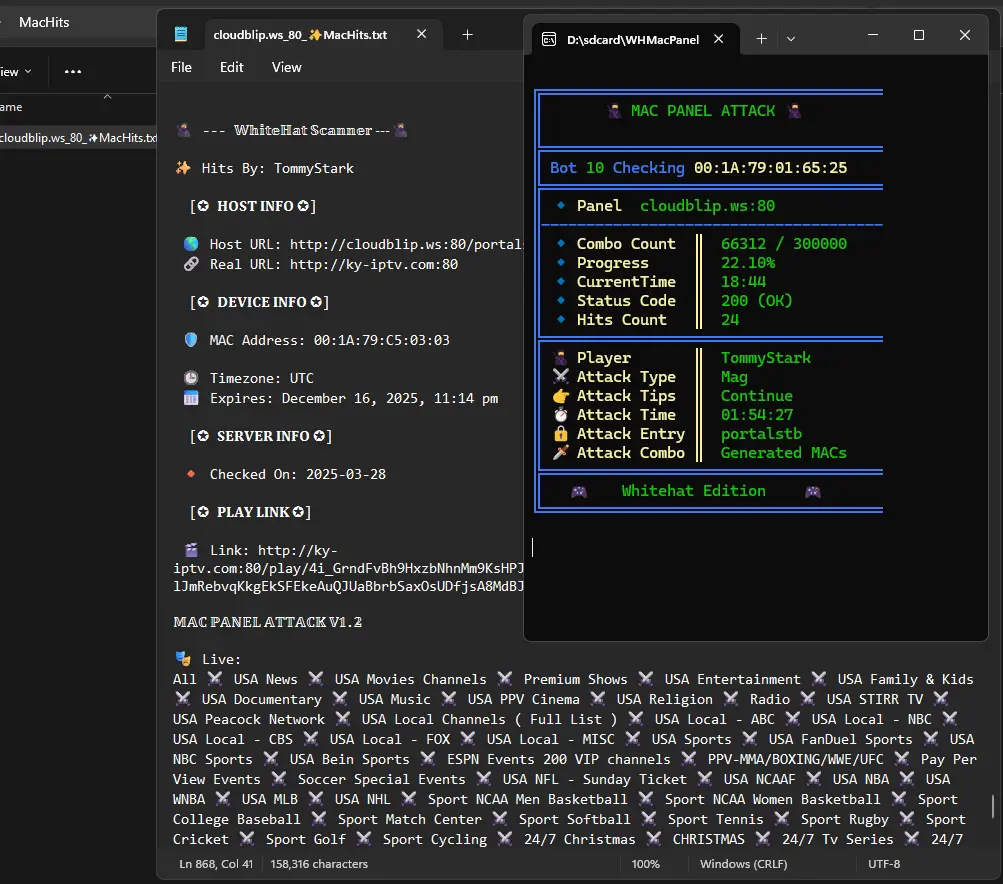Screen dimensions: 1003x884
Task: Maximize the terminal window
Action: [919, 35]
